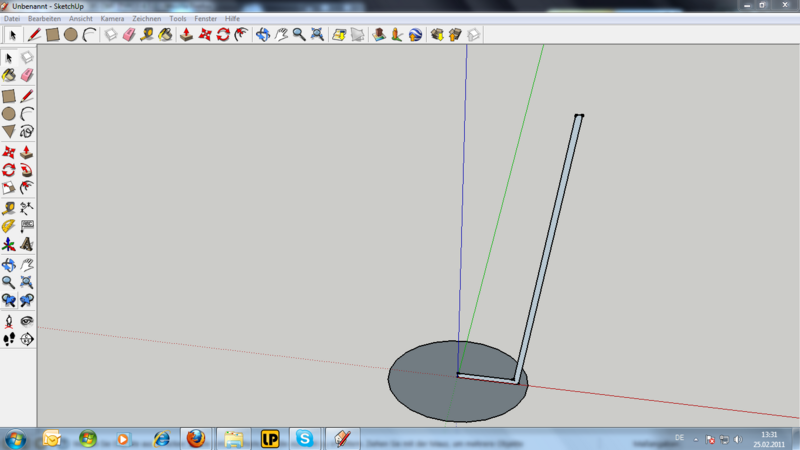
Task: Choose the Freehand drawing tool
Action: pos(27,131)
